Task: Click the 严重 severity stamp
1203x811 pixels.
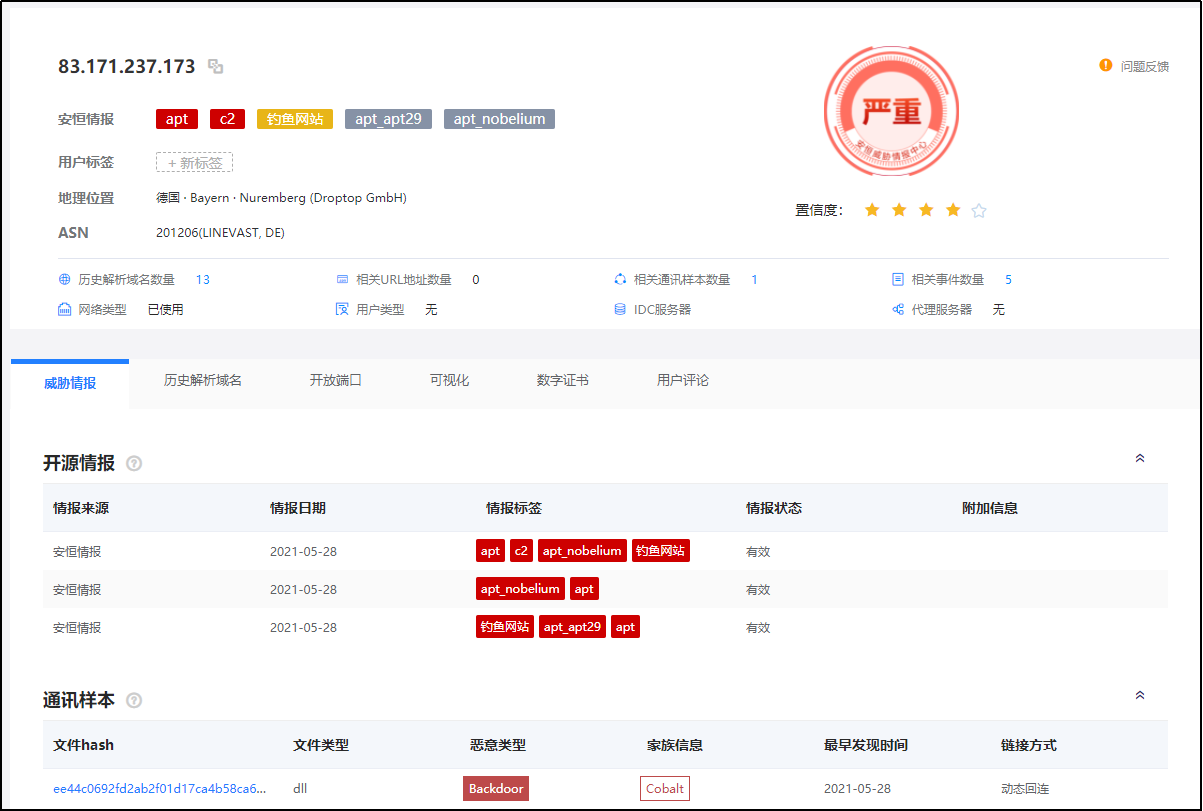Action: click(x=891, y=112)
